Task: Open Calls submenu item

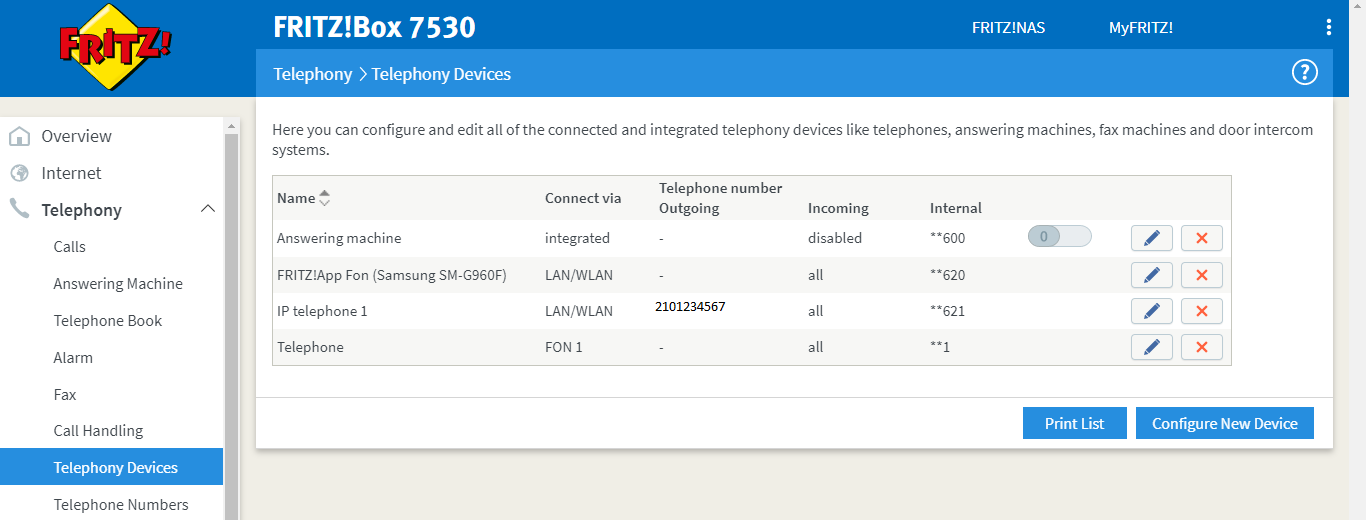Action: click(x=70, y=247)
